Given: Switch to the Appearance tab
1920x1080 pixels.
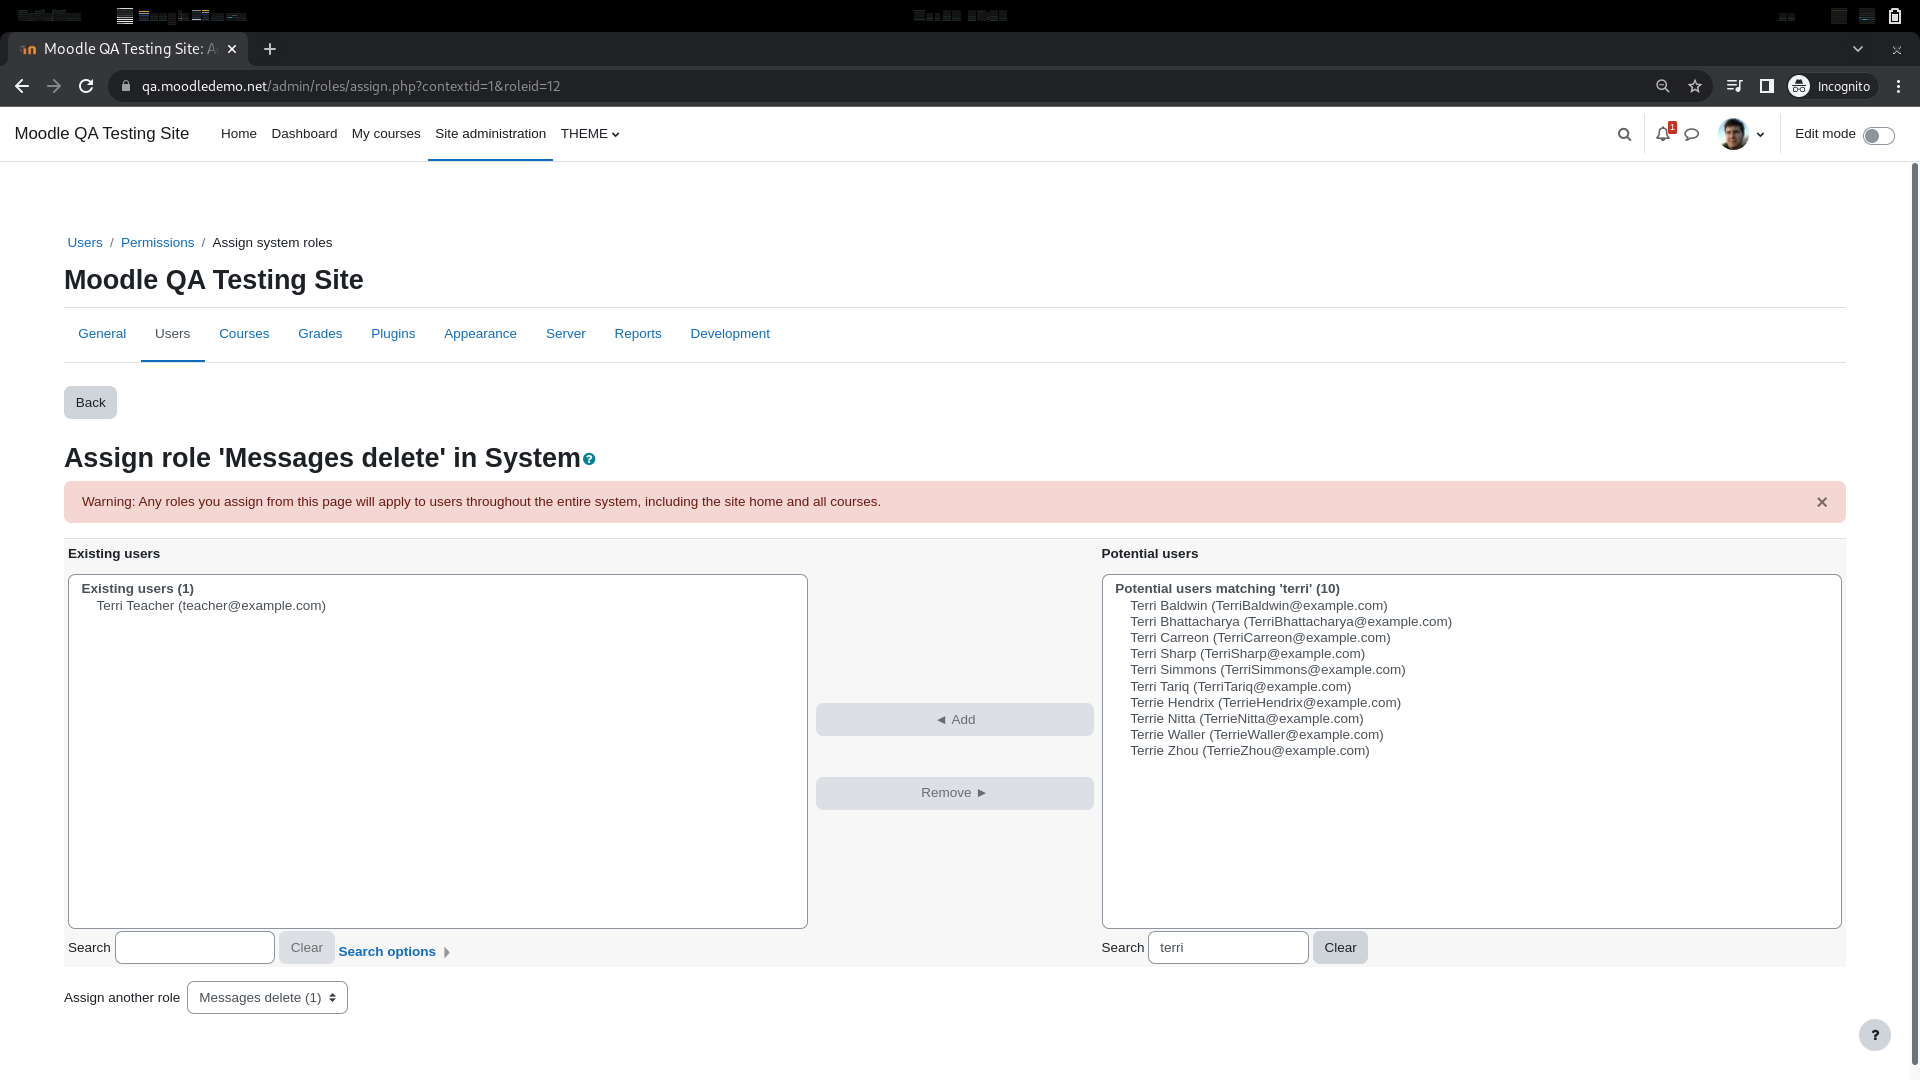Looking at the screenshot, I should click(480, 334).
